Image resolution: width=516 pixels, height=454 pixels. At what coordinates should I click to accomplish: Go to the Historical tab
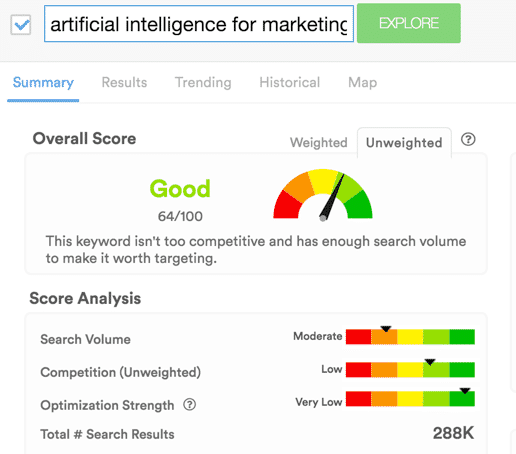[290, 82]
